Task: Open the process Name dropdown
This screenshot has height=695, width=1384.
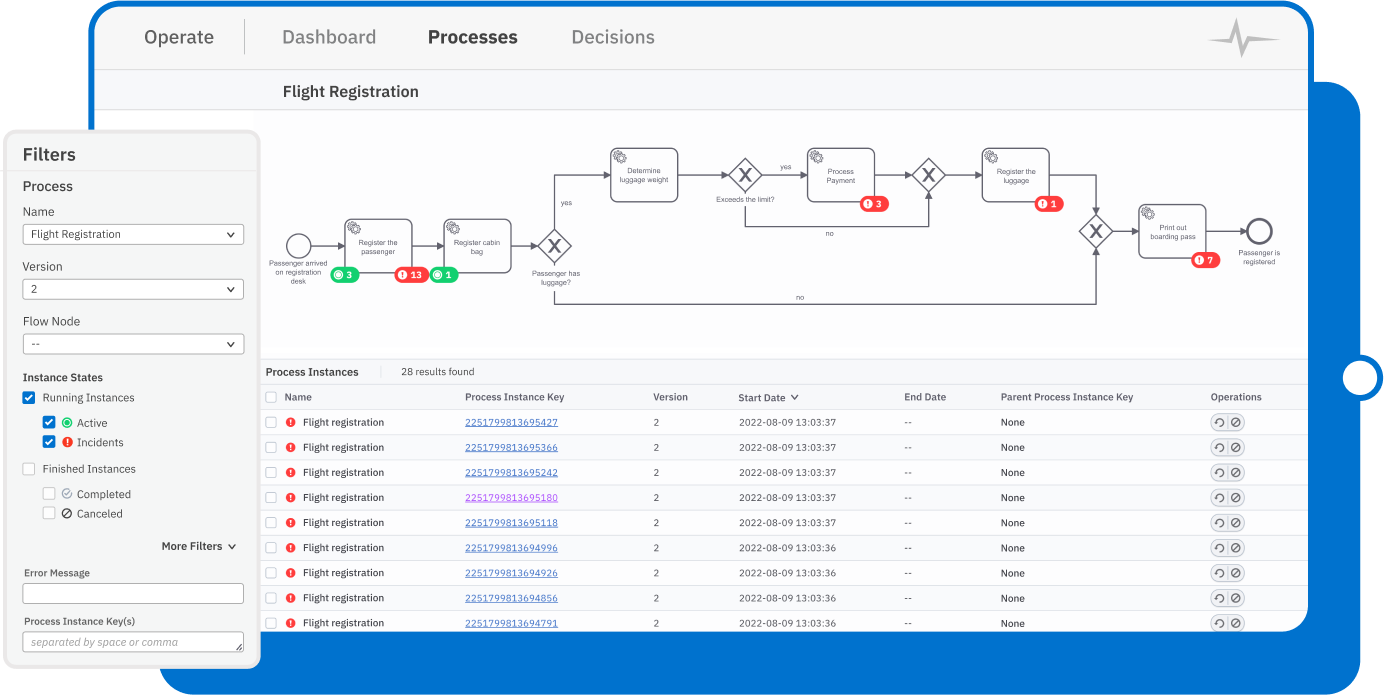Action: pyautogui.click(x=133, y=234)
